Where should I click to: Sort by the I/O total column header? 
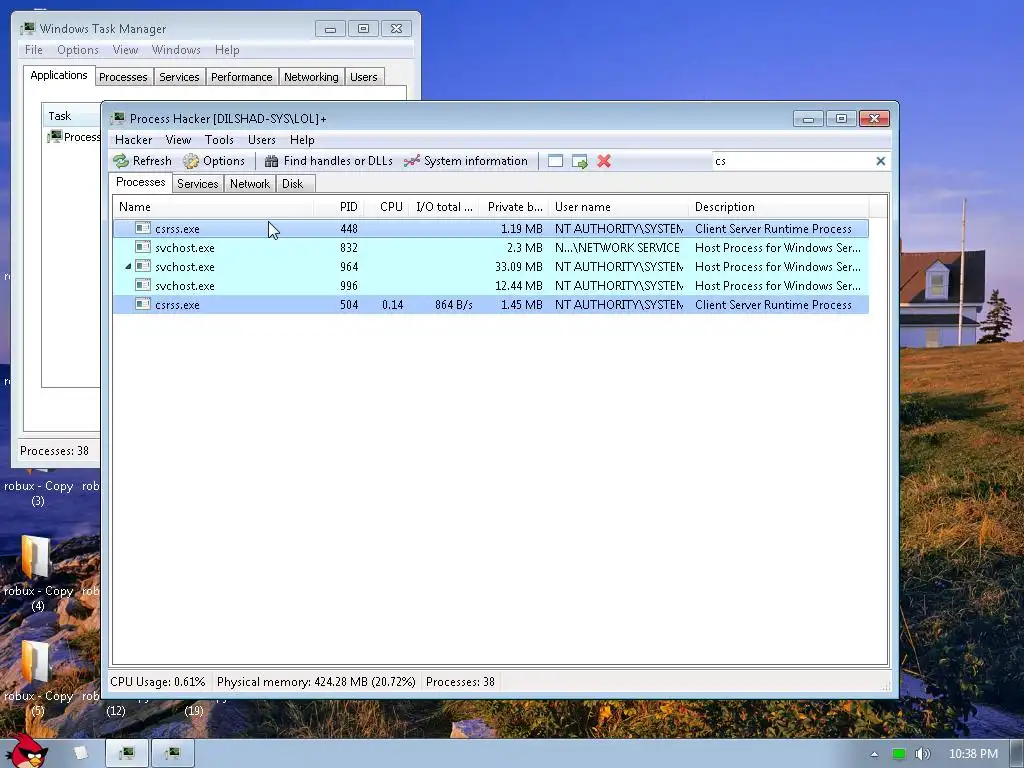click(443, 207)
